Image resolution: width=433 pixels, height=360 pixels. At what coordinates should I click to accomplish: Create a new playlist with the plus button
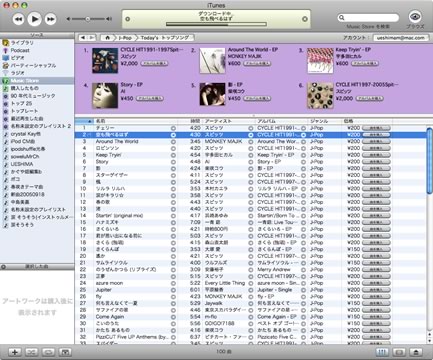pyautogui.click(x=15, y=352)
